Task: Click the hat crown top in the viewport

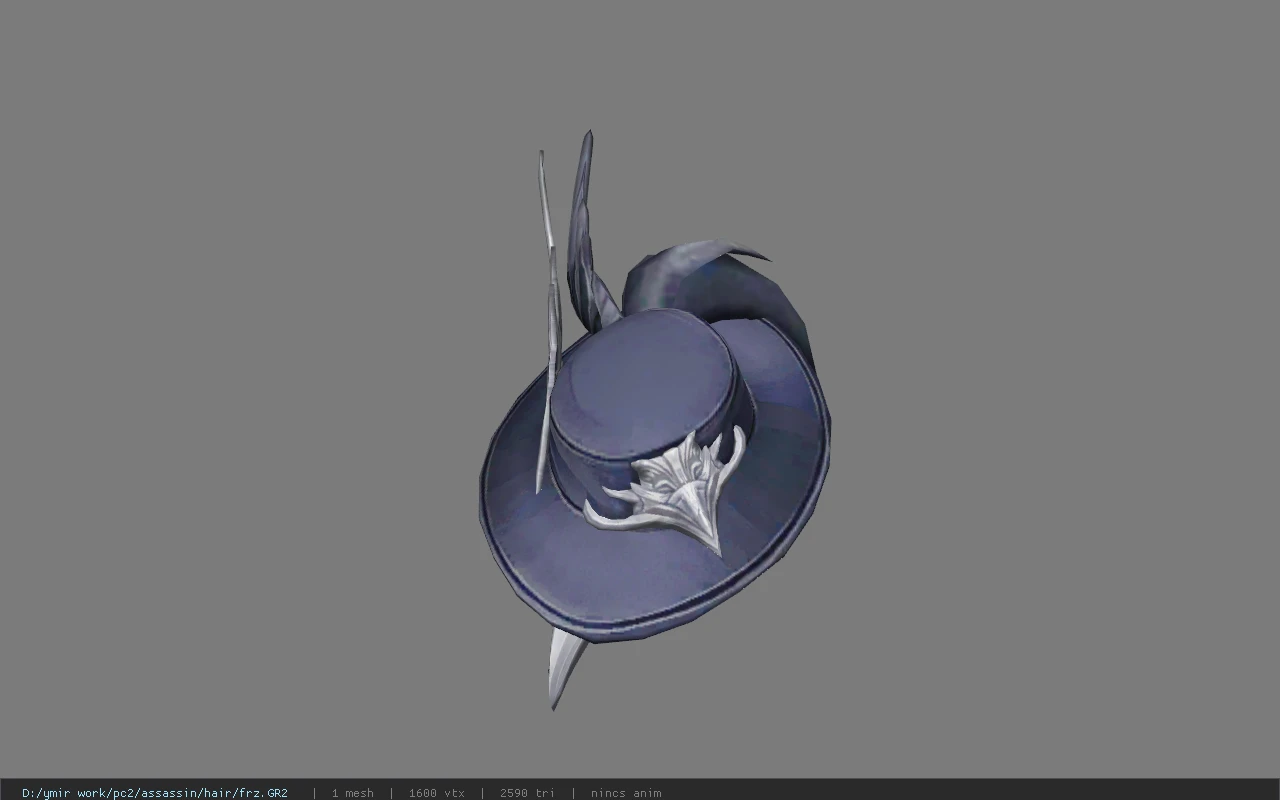Action: point(645,383)
